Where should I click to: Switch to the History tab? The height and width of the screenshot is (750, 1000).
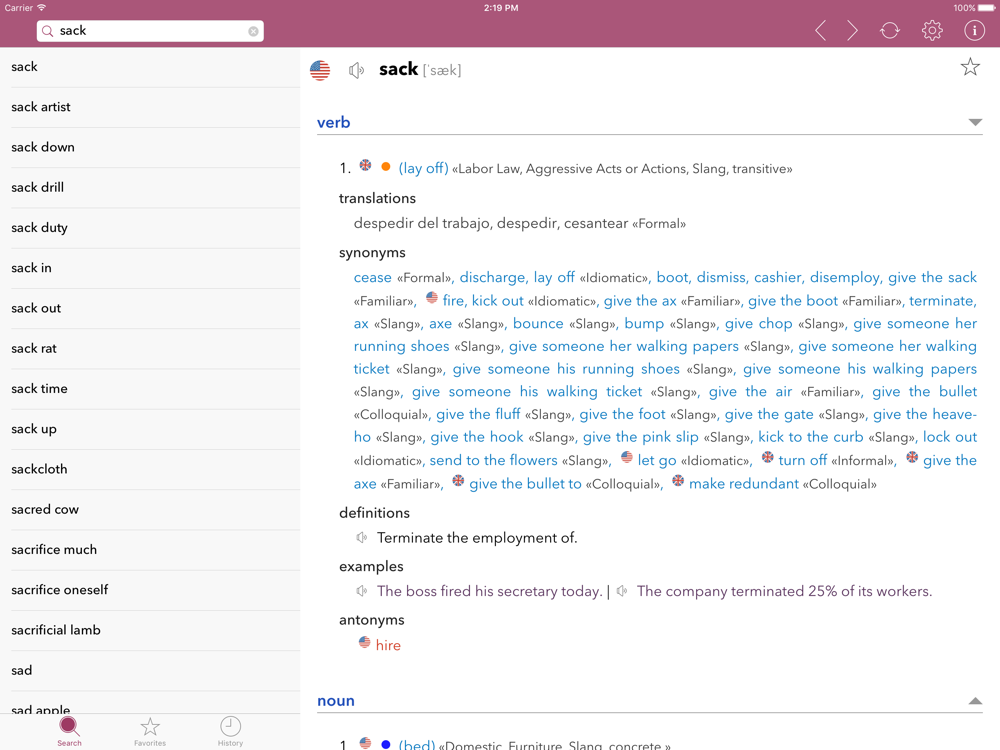230,731
